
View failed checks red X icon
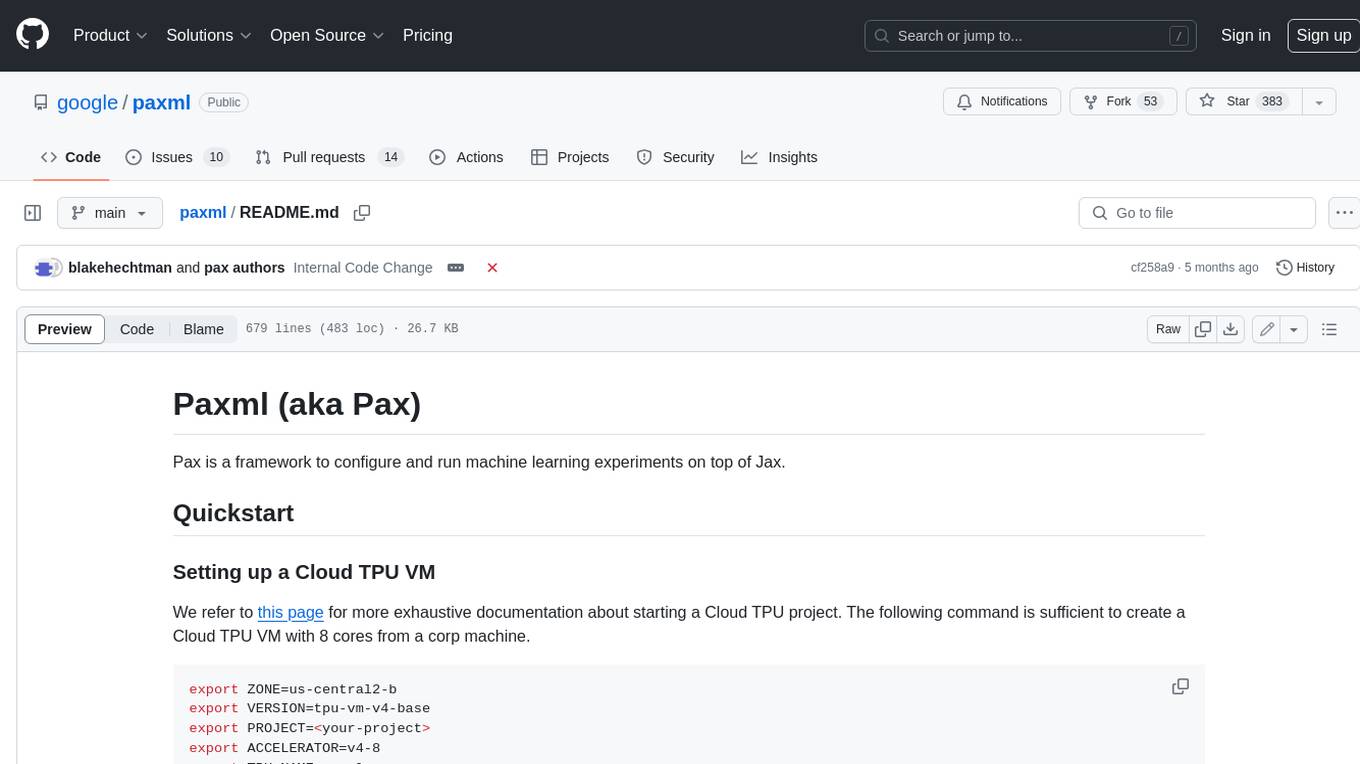coord(492,268)
